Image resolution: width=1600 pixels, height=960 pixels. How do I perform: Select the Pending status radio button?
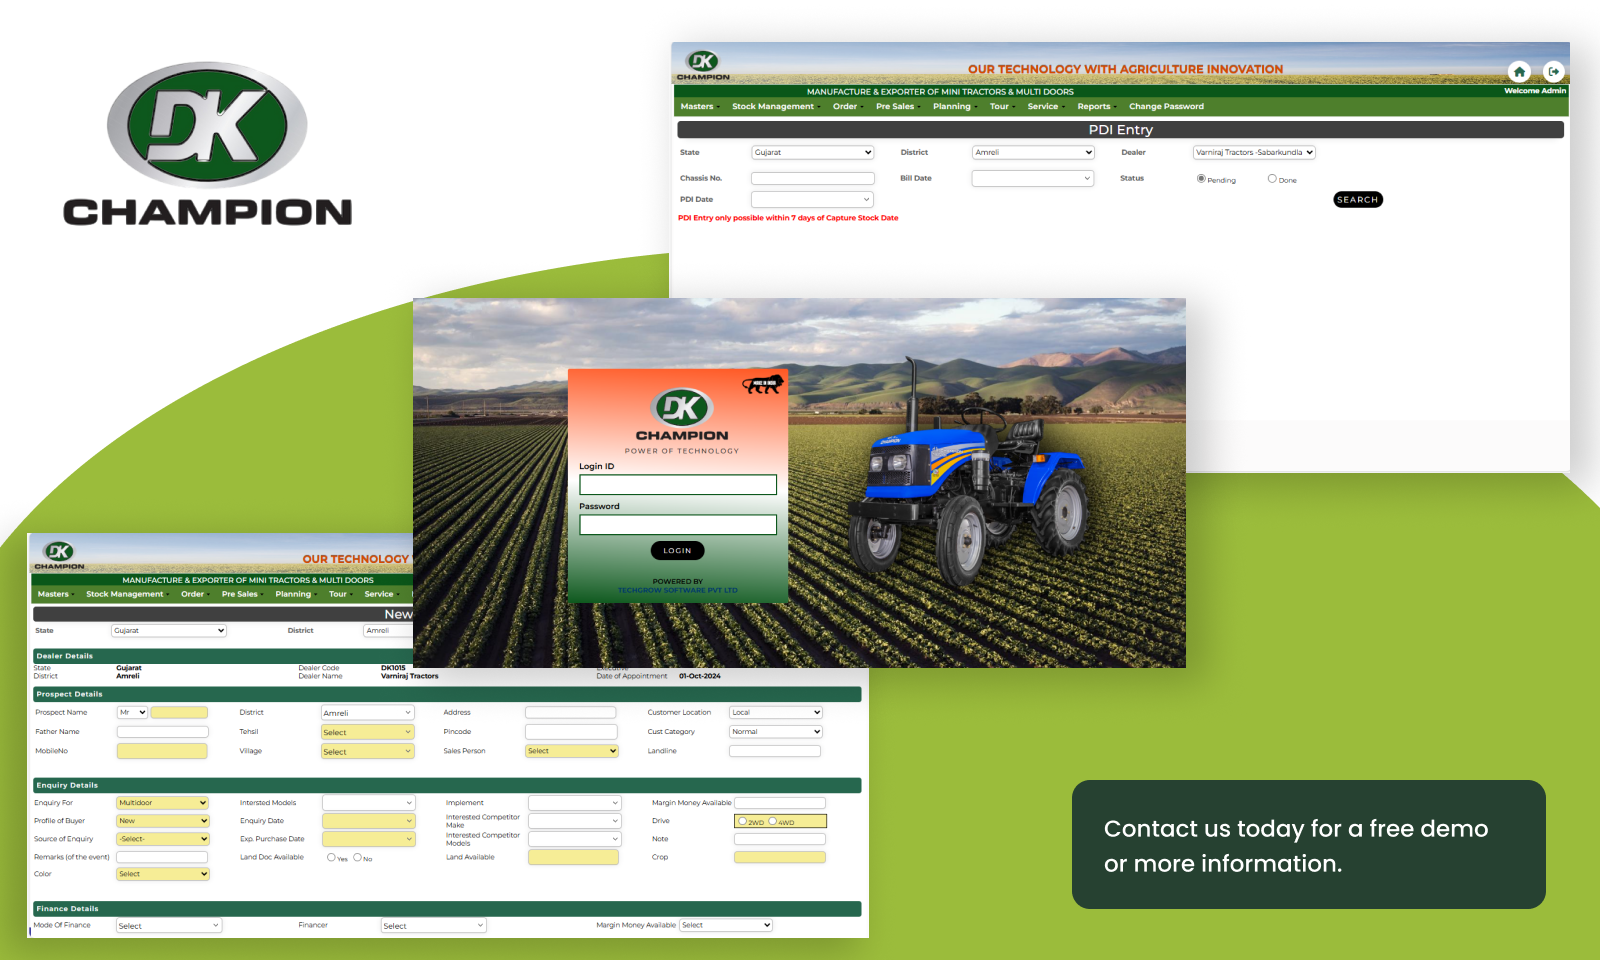click(x=1201, y=179)
